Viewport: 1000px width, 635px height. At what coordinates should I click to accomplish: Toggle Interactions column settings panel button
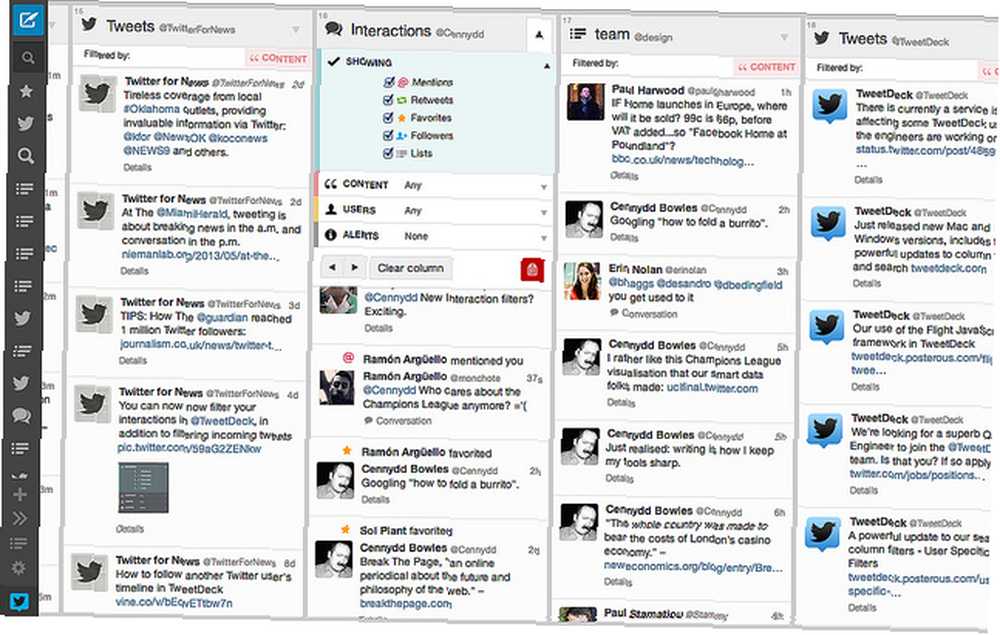click(x=540, y=34)
